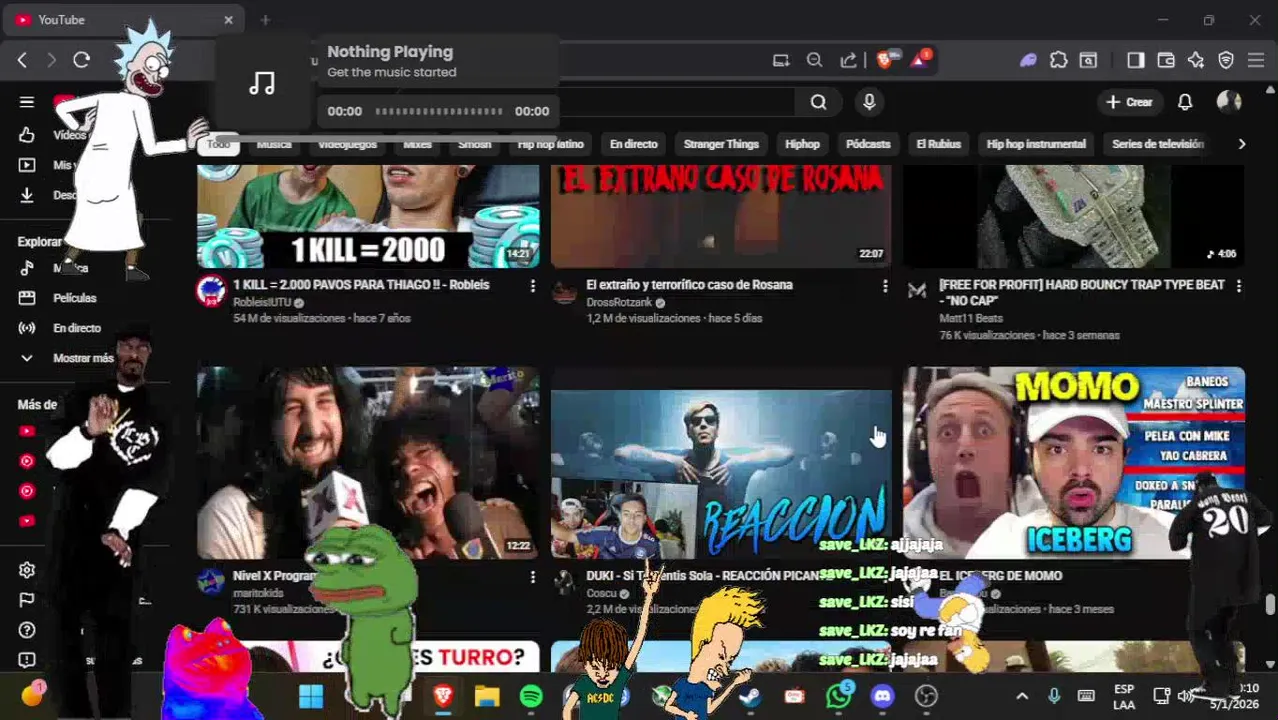Open options for the caso de Rosana video

tap(885, 286)
